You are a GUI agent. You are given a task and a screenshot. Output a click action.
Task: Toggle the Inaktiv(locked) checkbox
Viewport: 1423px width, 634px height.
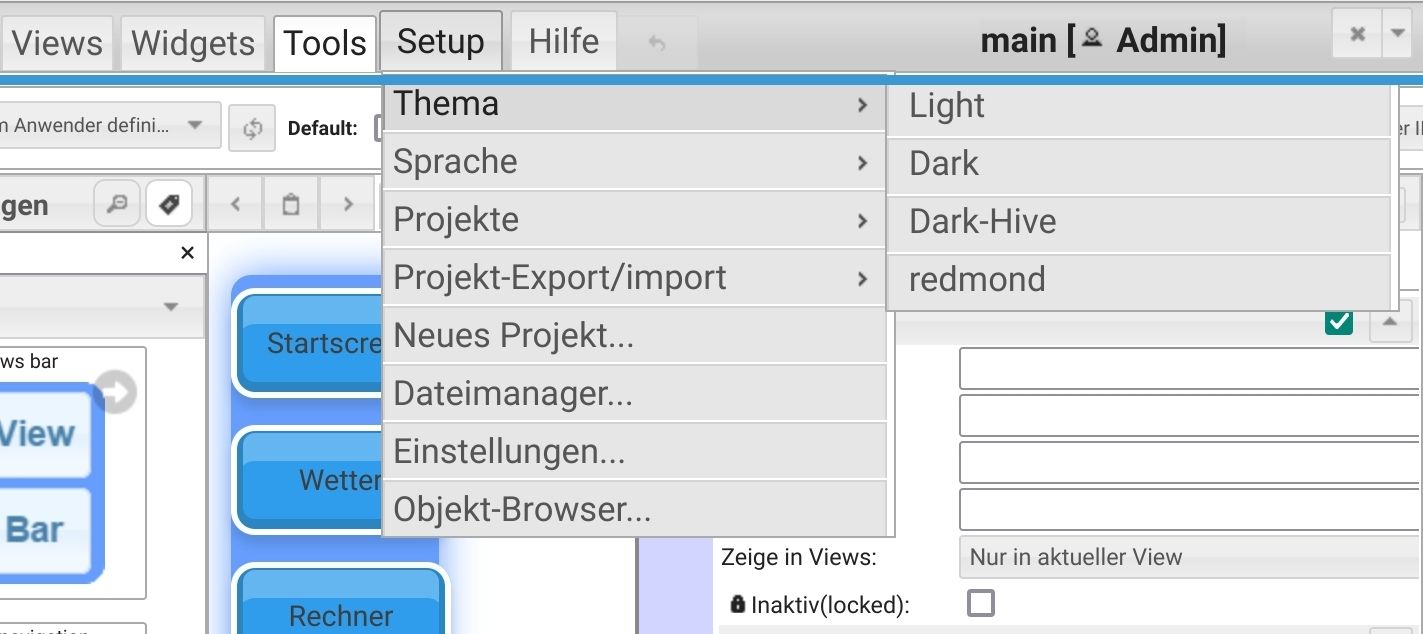[x=981, y=603]
